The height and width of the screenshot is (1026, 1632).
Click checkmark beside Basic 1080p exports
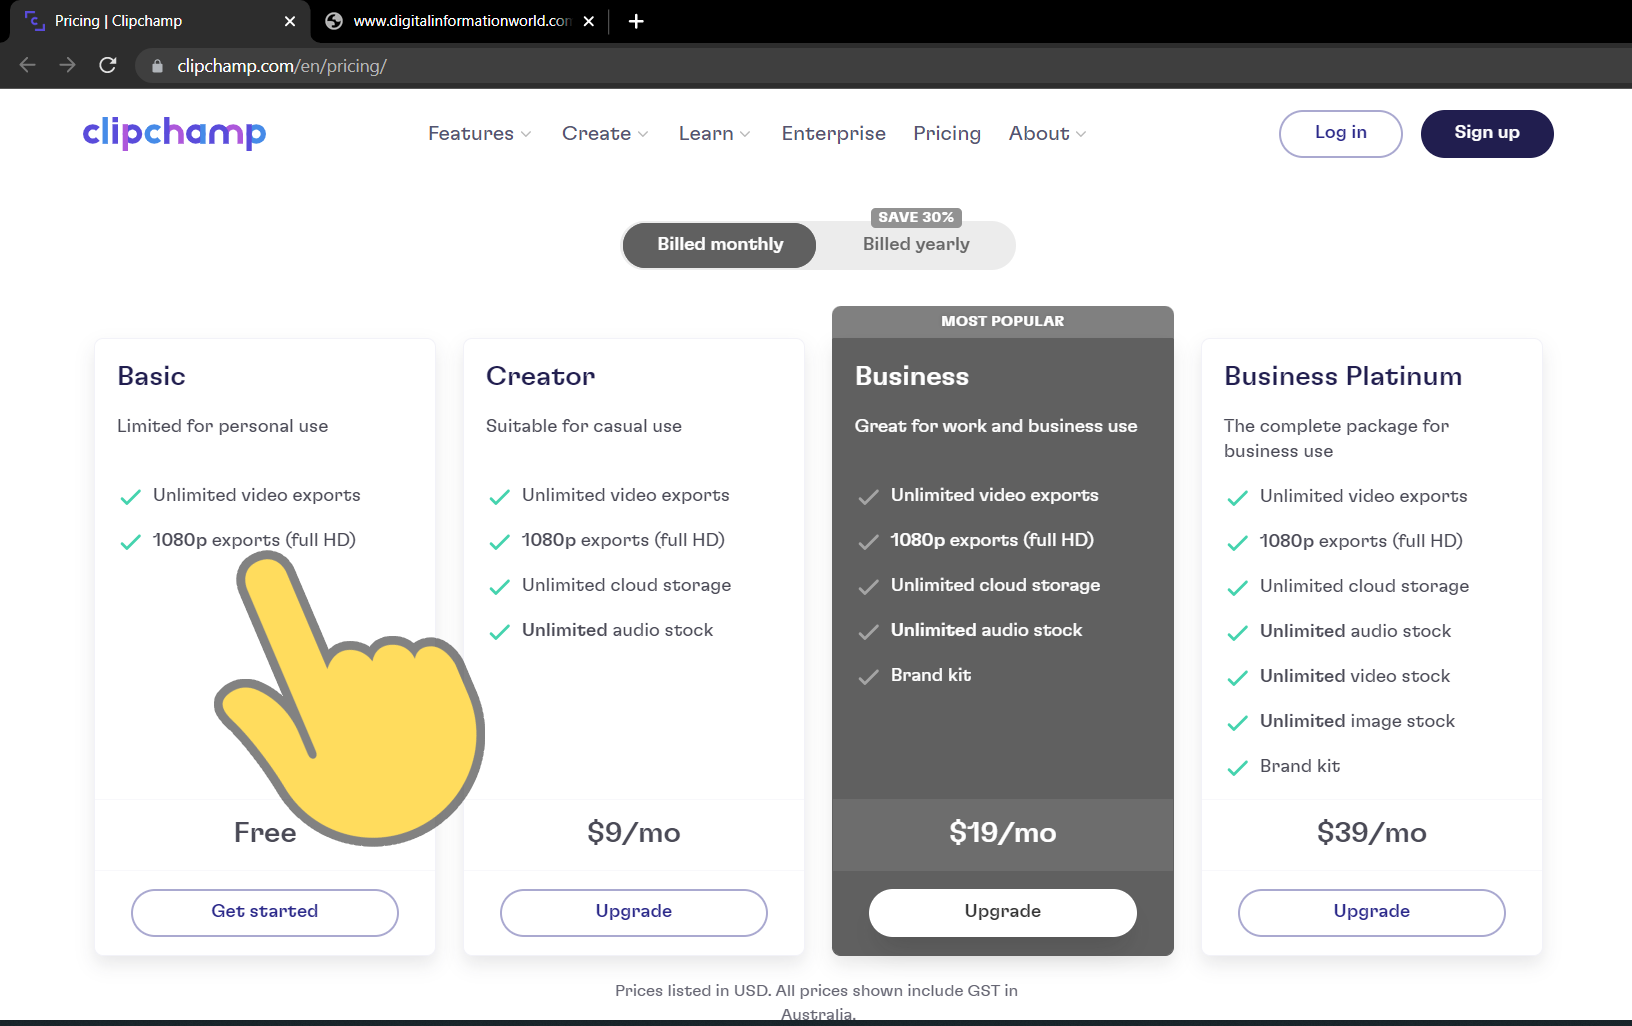tap(130, 542)
